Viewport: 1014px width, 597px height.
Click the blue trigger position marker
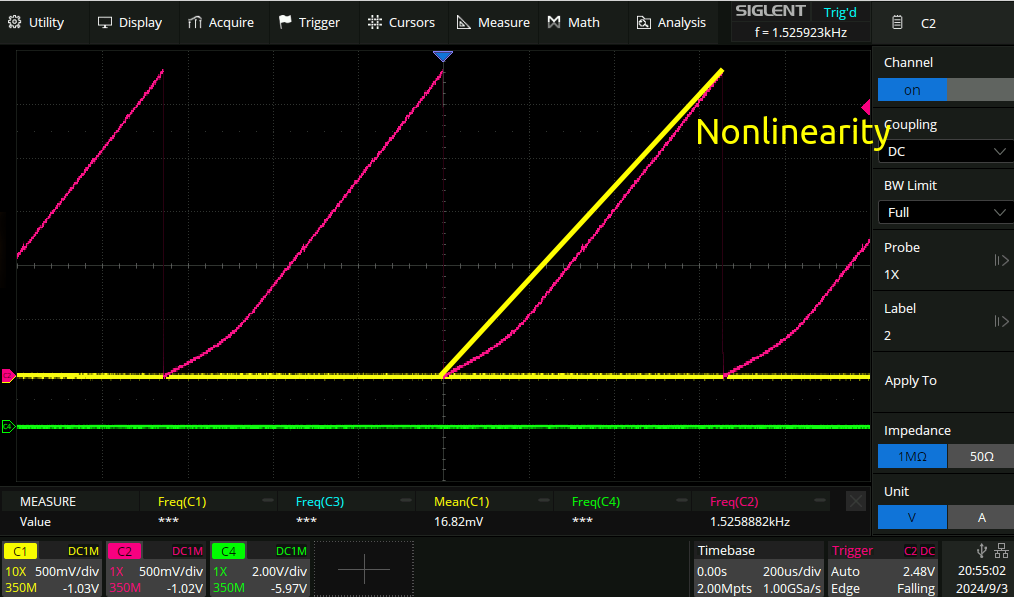(443, 57)
